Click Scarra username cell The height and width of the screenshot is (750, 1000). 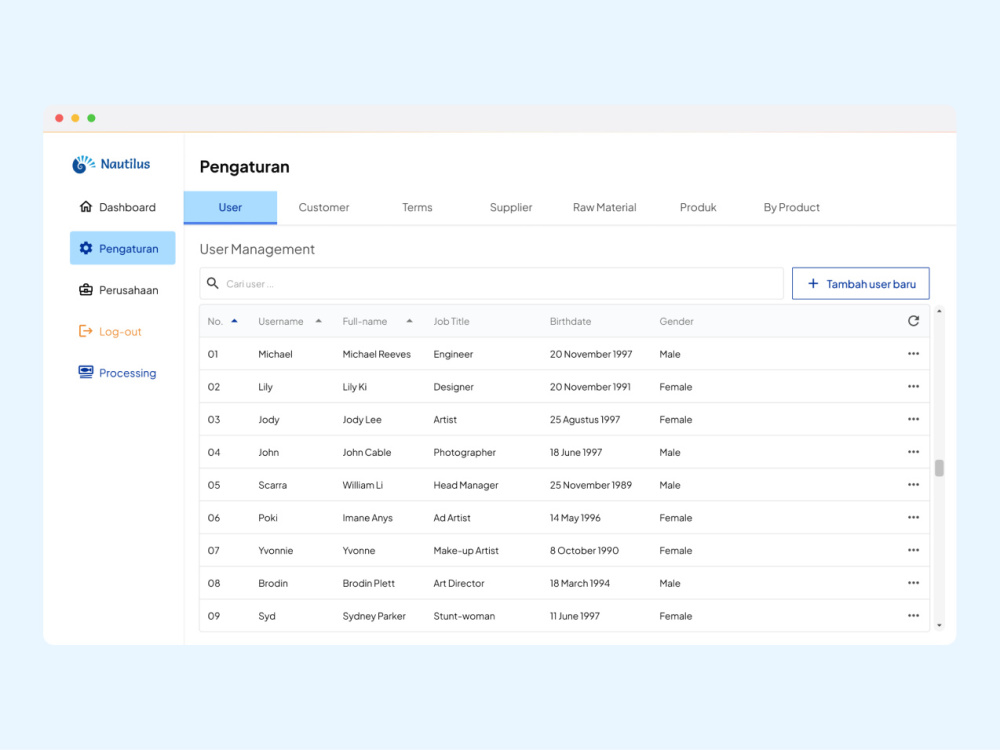[x=272, y=485]
